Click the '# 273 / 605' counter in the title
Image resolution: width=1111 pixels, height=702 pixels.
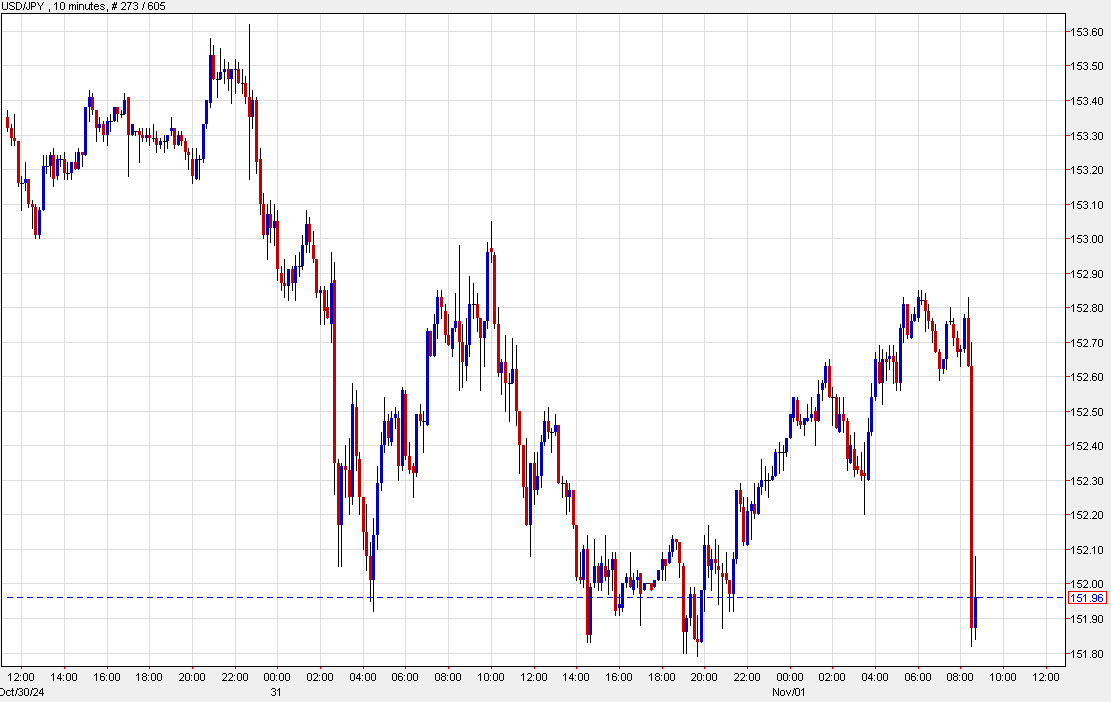pos(139,6)
